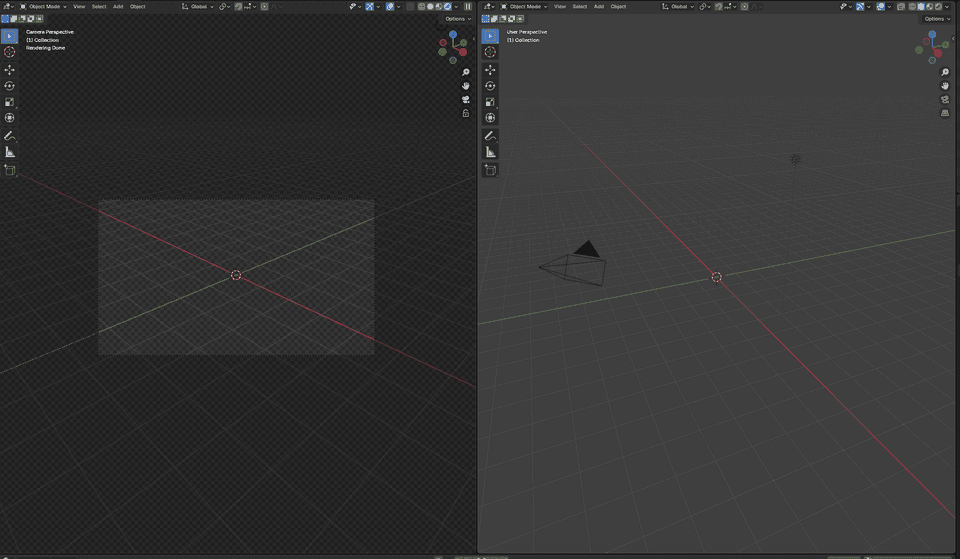Open Select menu in left viewport
Screen dimensions: 960x559
[x=99, y=7]
